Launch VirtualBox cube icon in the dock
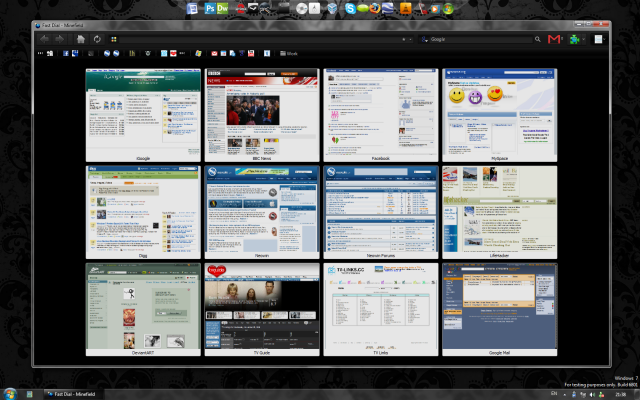 click(x=332, y=8)
